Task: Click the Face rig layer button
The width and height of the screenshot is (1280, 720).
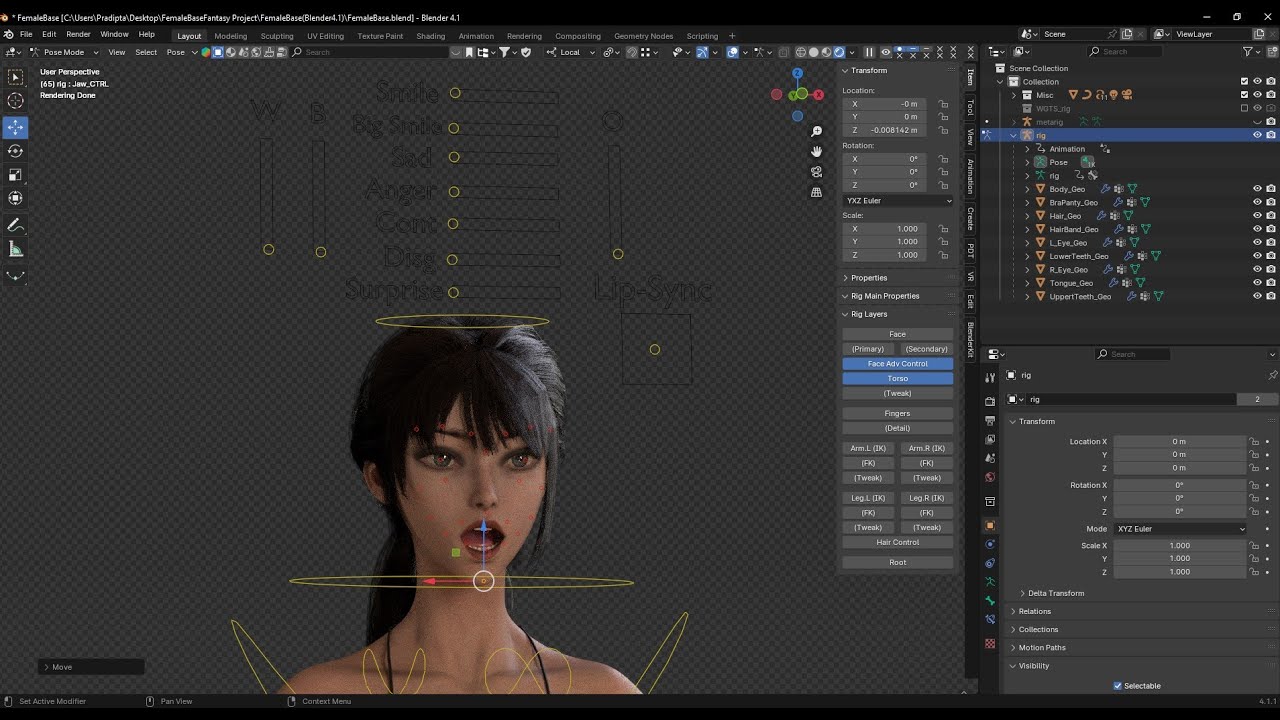Action: (897, 334)
